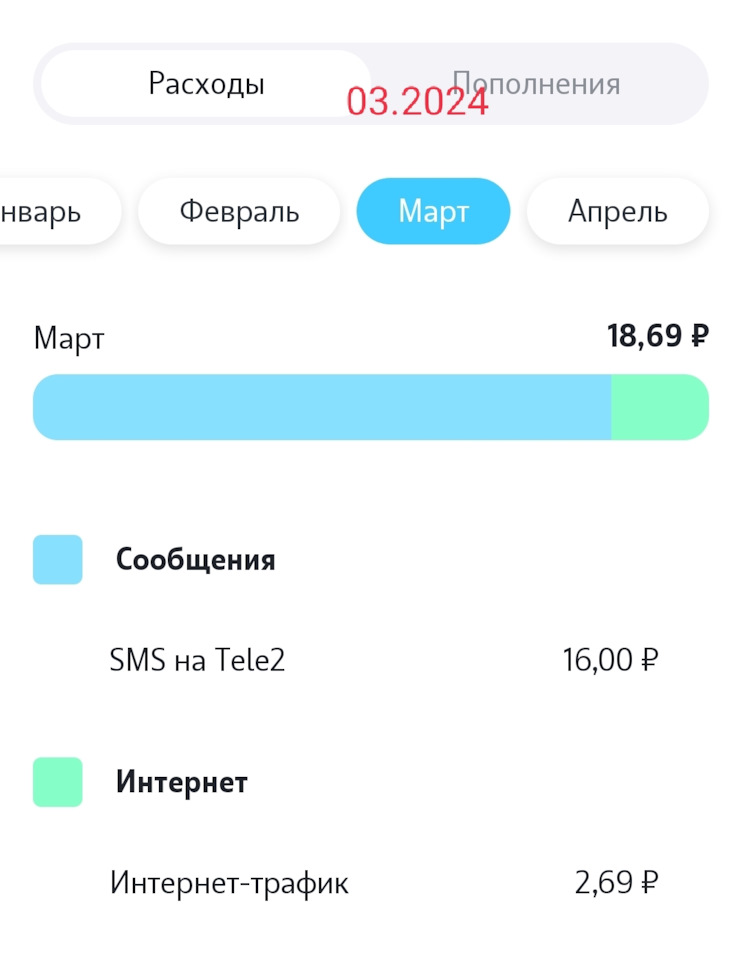This screenshot has width=742, height=960.
Task: Expand the Сообщения category heading
Action: (x=195, y=560)
